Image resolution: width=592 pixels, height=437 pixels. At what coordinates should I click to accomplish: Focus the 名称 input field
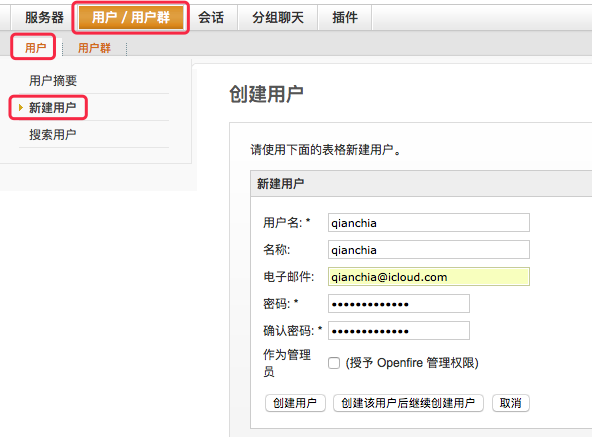[x=429, y=250]
